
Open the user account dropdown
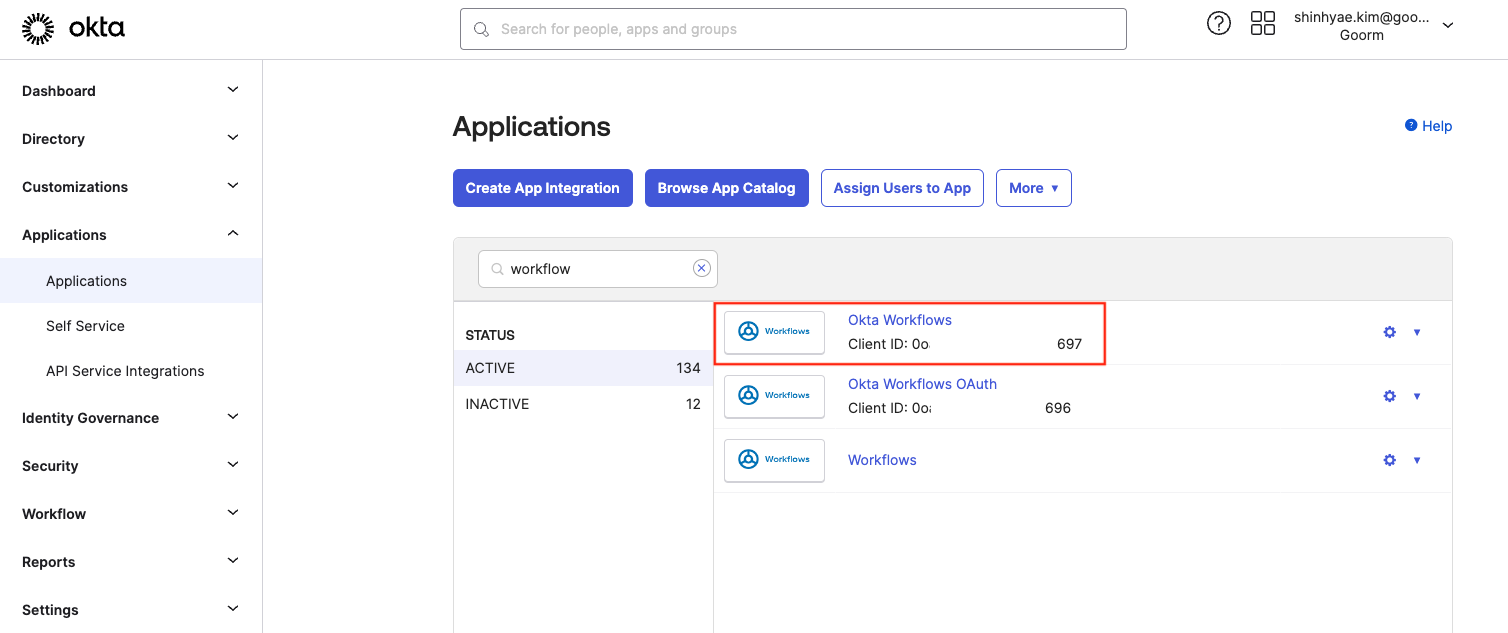point(1447,26)
